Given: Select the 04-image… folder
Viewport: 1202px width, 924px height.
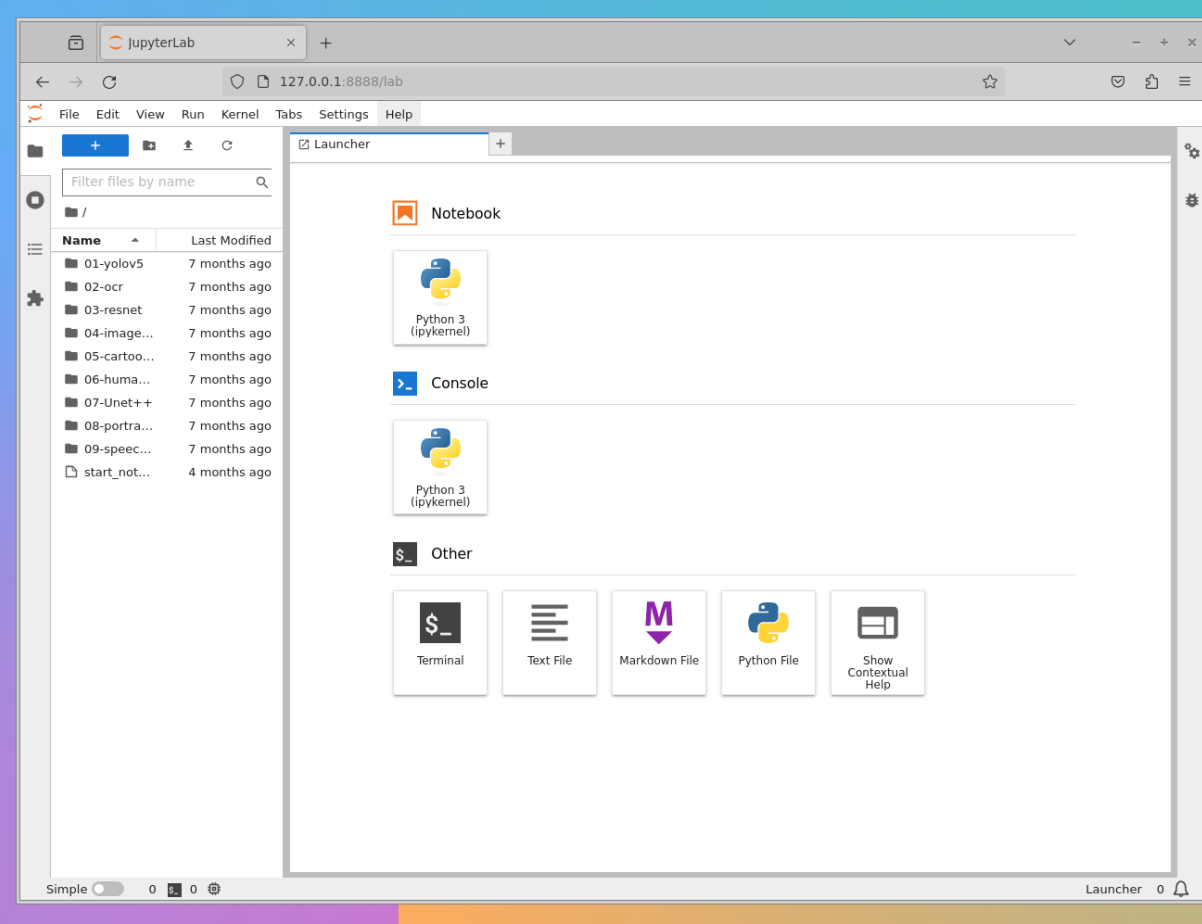Looking at the screenshot, I should tap(167, 333).
